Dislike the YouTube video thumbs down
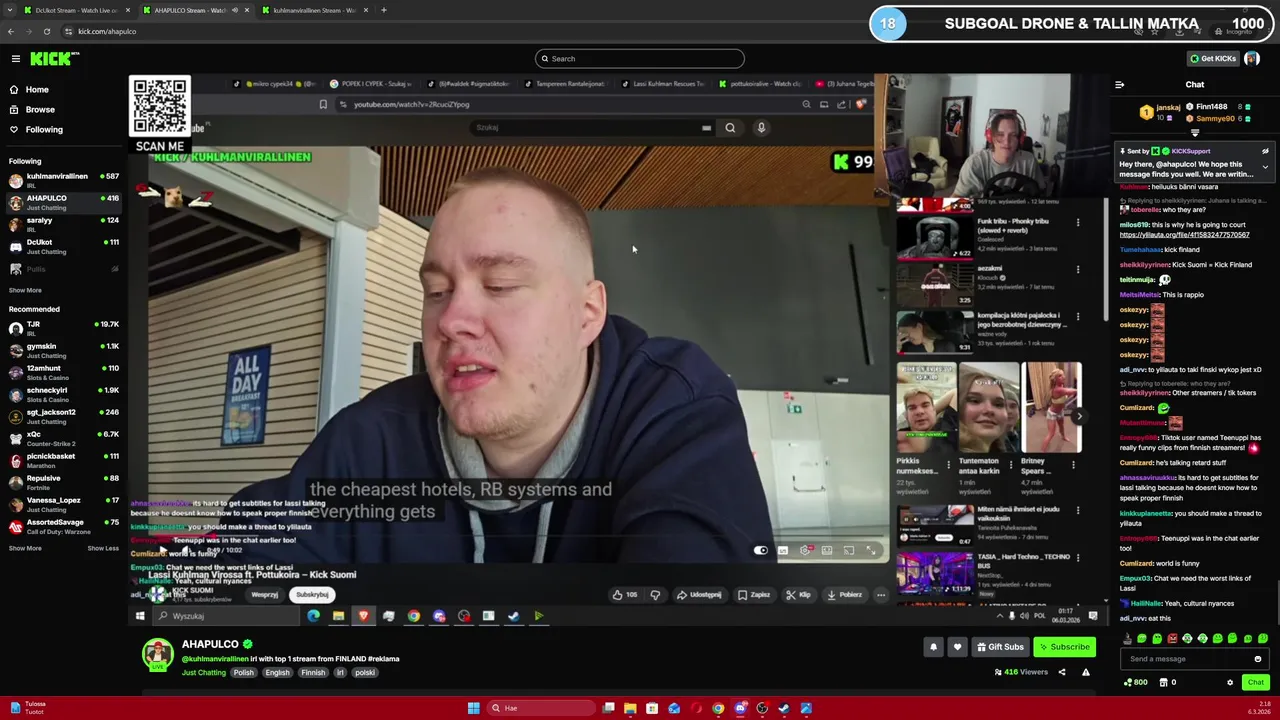 (655, 595)
